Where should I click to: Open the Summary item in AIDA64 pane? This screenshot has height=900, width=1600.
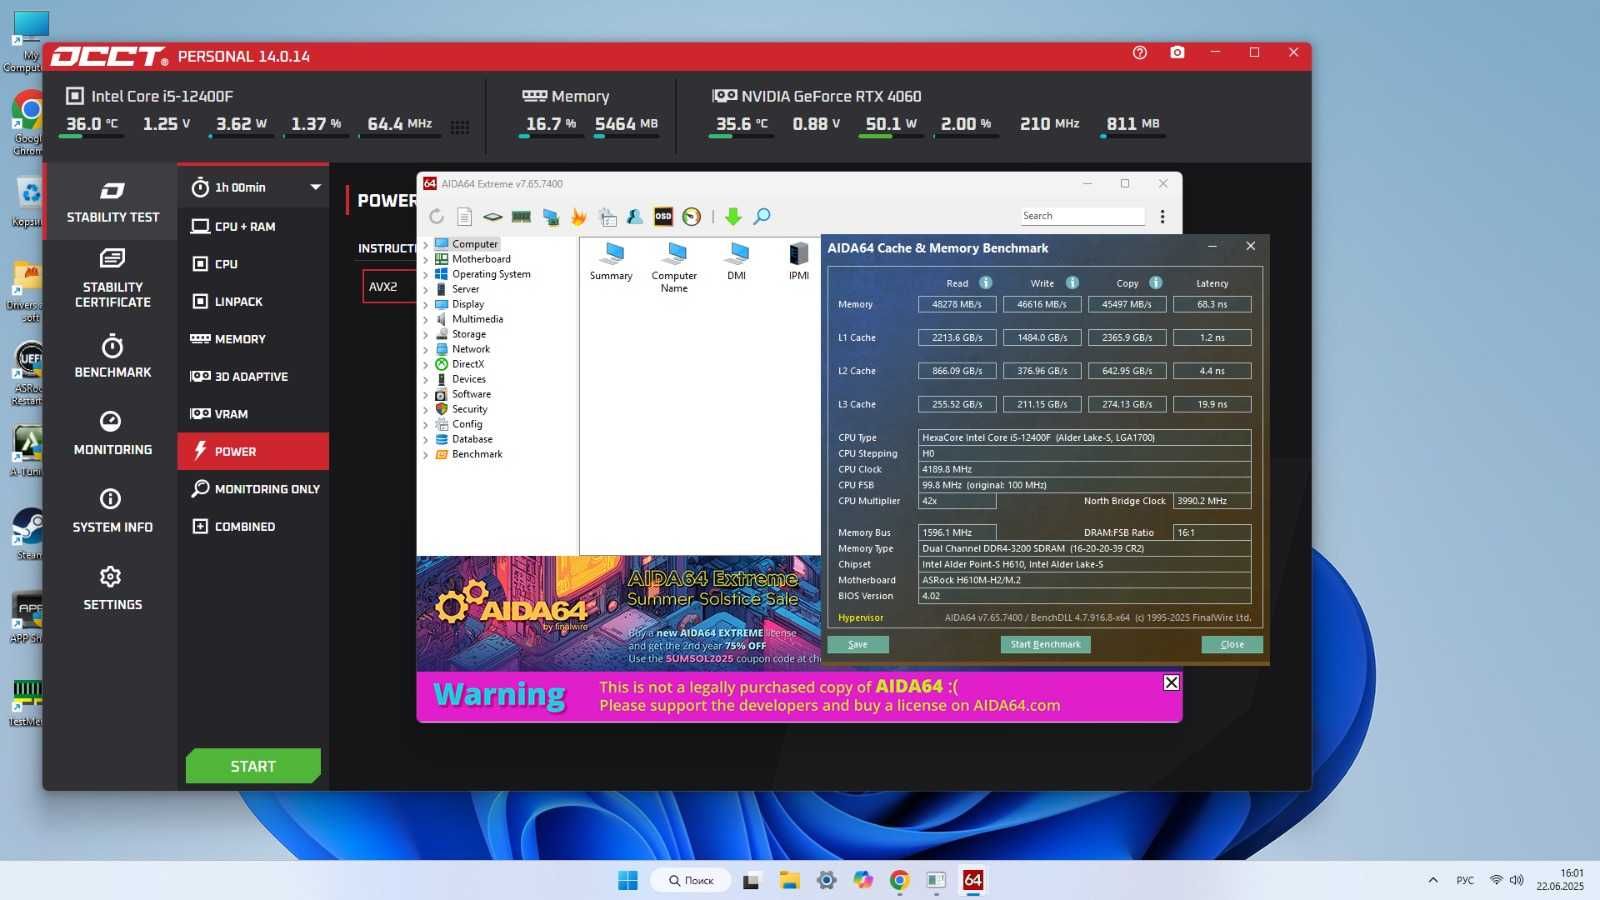tap(611, 262)
